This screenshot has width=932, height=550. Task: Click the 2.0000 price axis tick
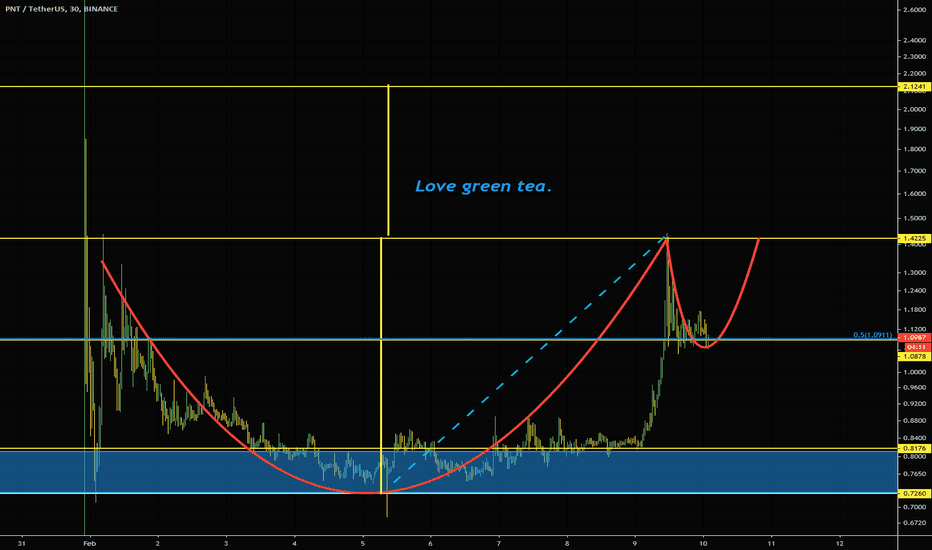(914, 109)
